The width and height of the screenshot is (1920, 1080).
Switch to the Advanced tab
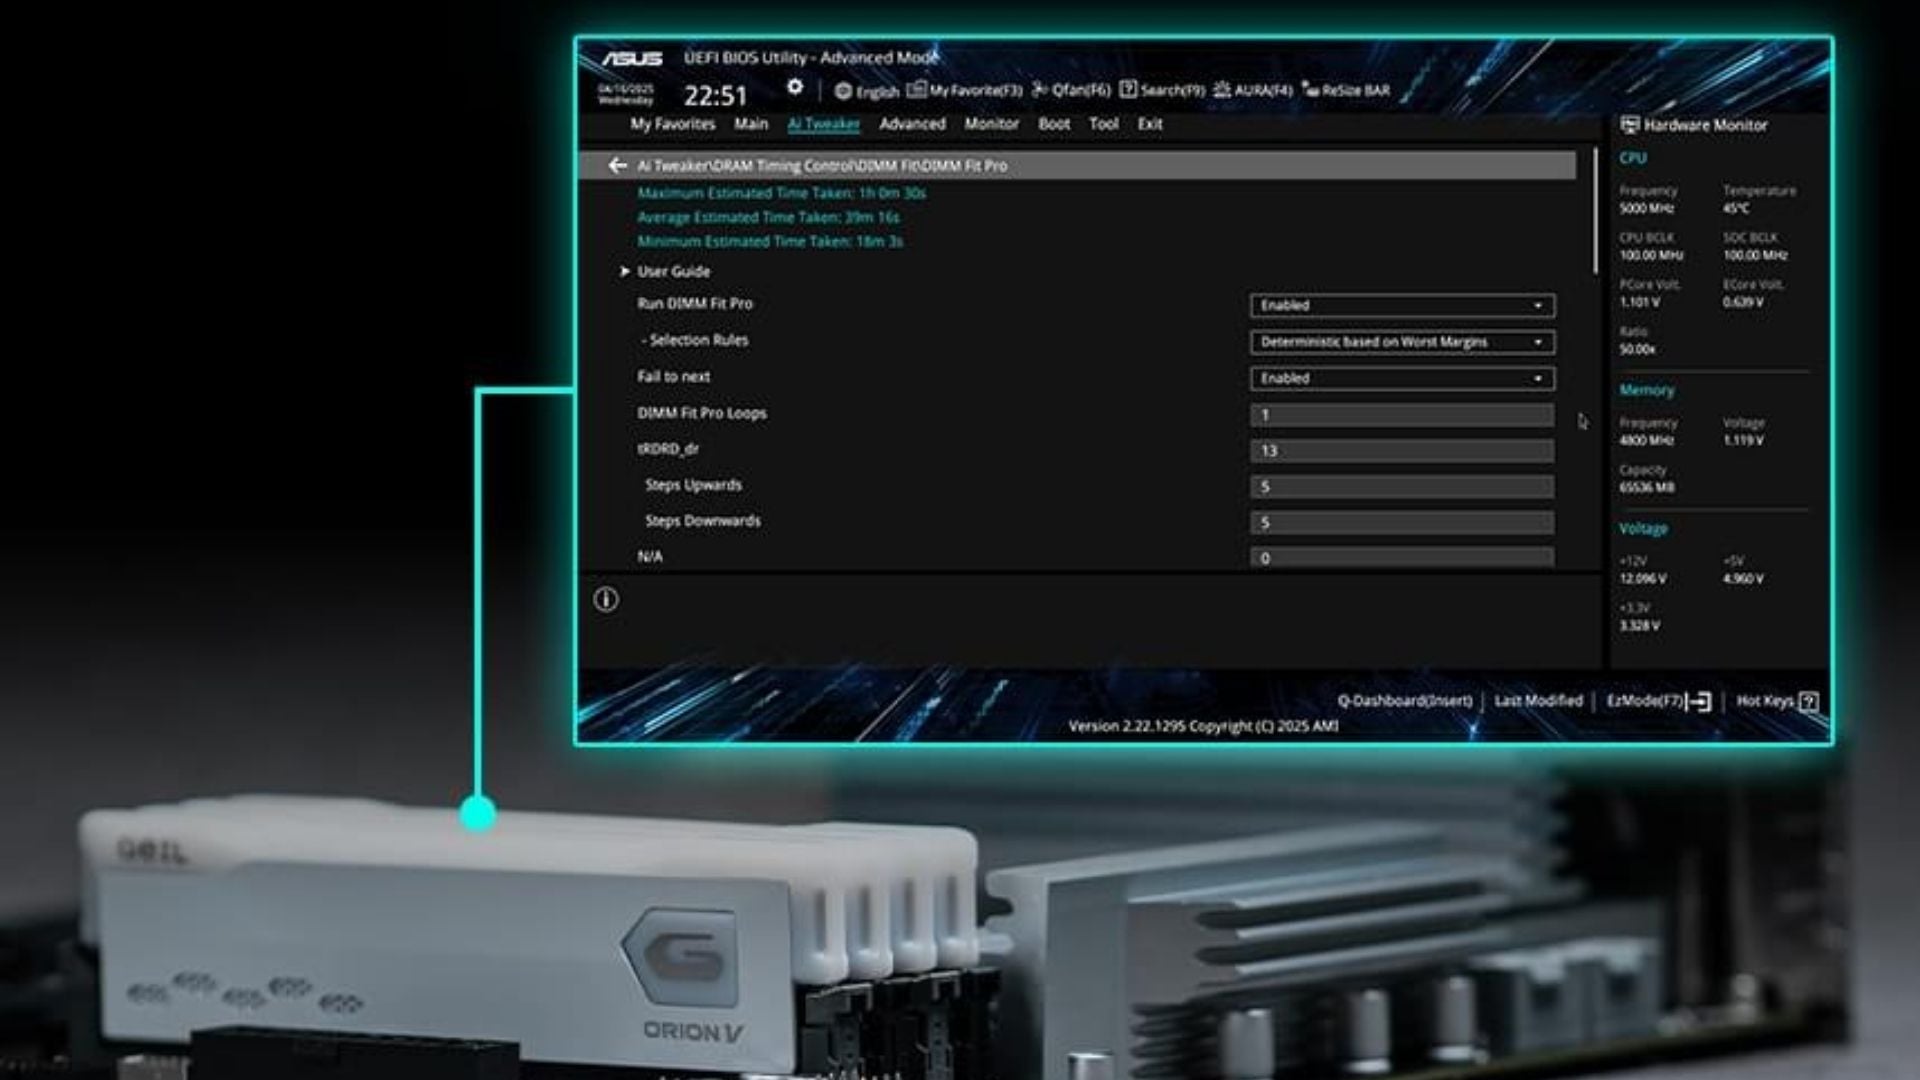coord(912,124)
